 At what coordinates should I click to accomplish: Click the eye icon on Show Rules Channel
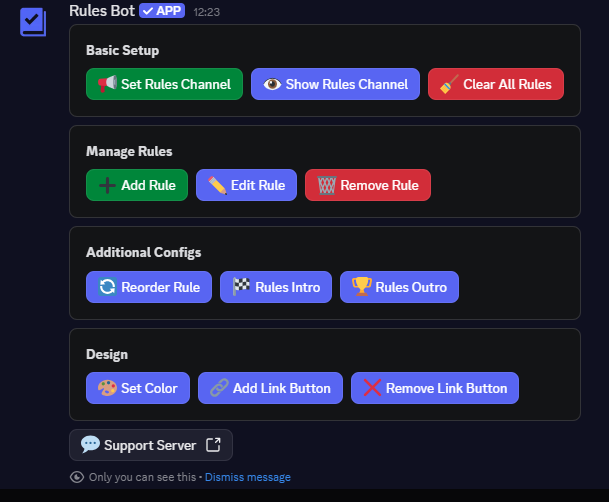272,84
